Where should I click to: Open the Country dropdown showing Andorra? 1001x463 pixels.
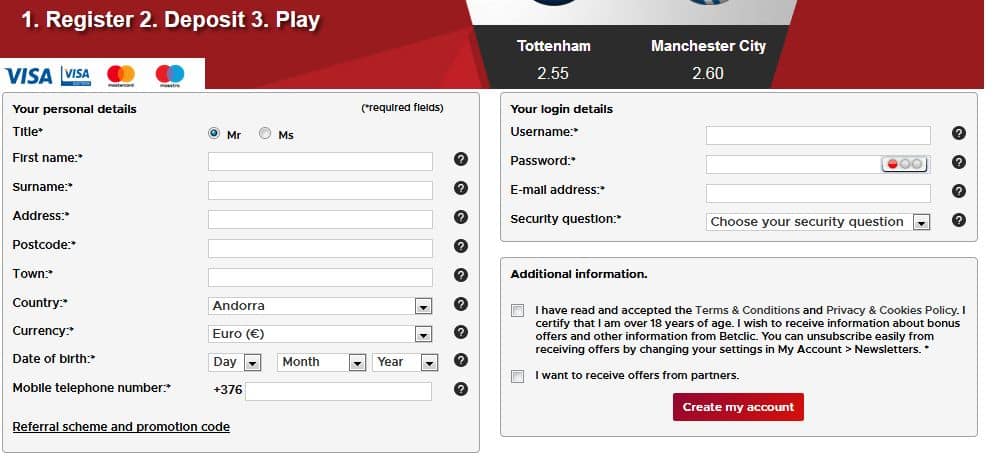[320, 306]
